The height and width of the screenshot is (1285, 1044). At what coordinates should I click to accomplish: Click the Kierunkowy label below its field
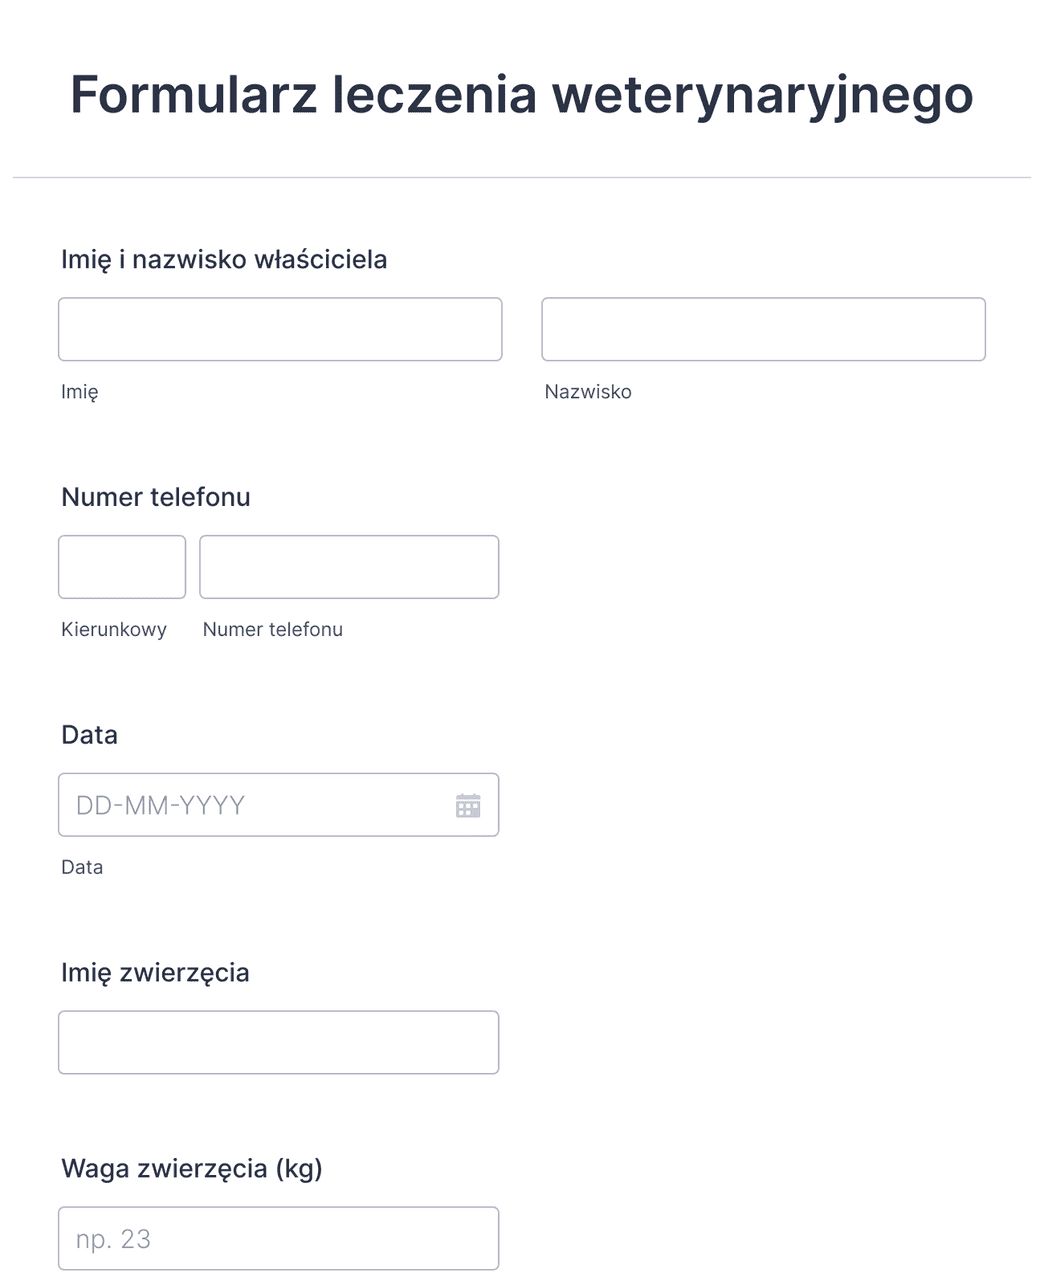(x=114, y=629)
